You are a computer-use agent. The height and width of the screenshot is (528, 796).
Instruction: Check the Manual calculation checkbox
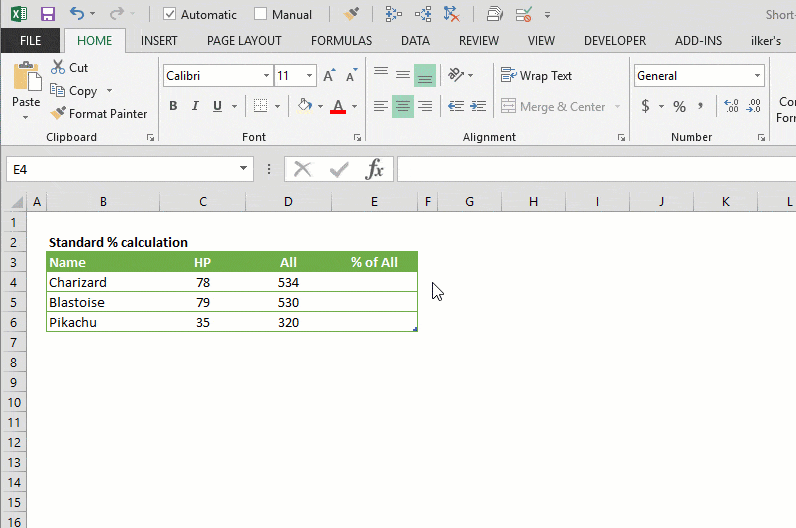click(x=260, y=14)
